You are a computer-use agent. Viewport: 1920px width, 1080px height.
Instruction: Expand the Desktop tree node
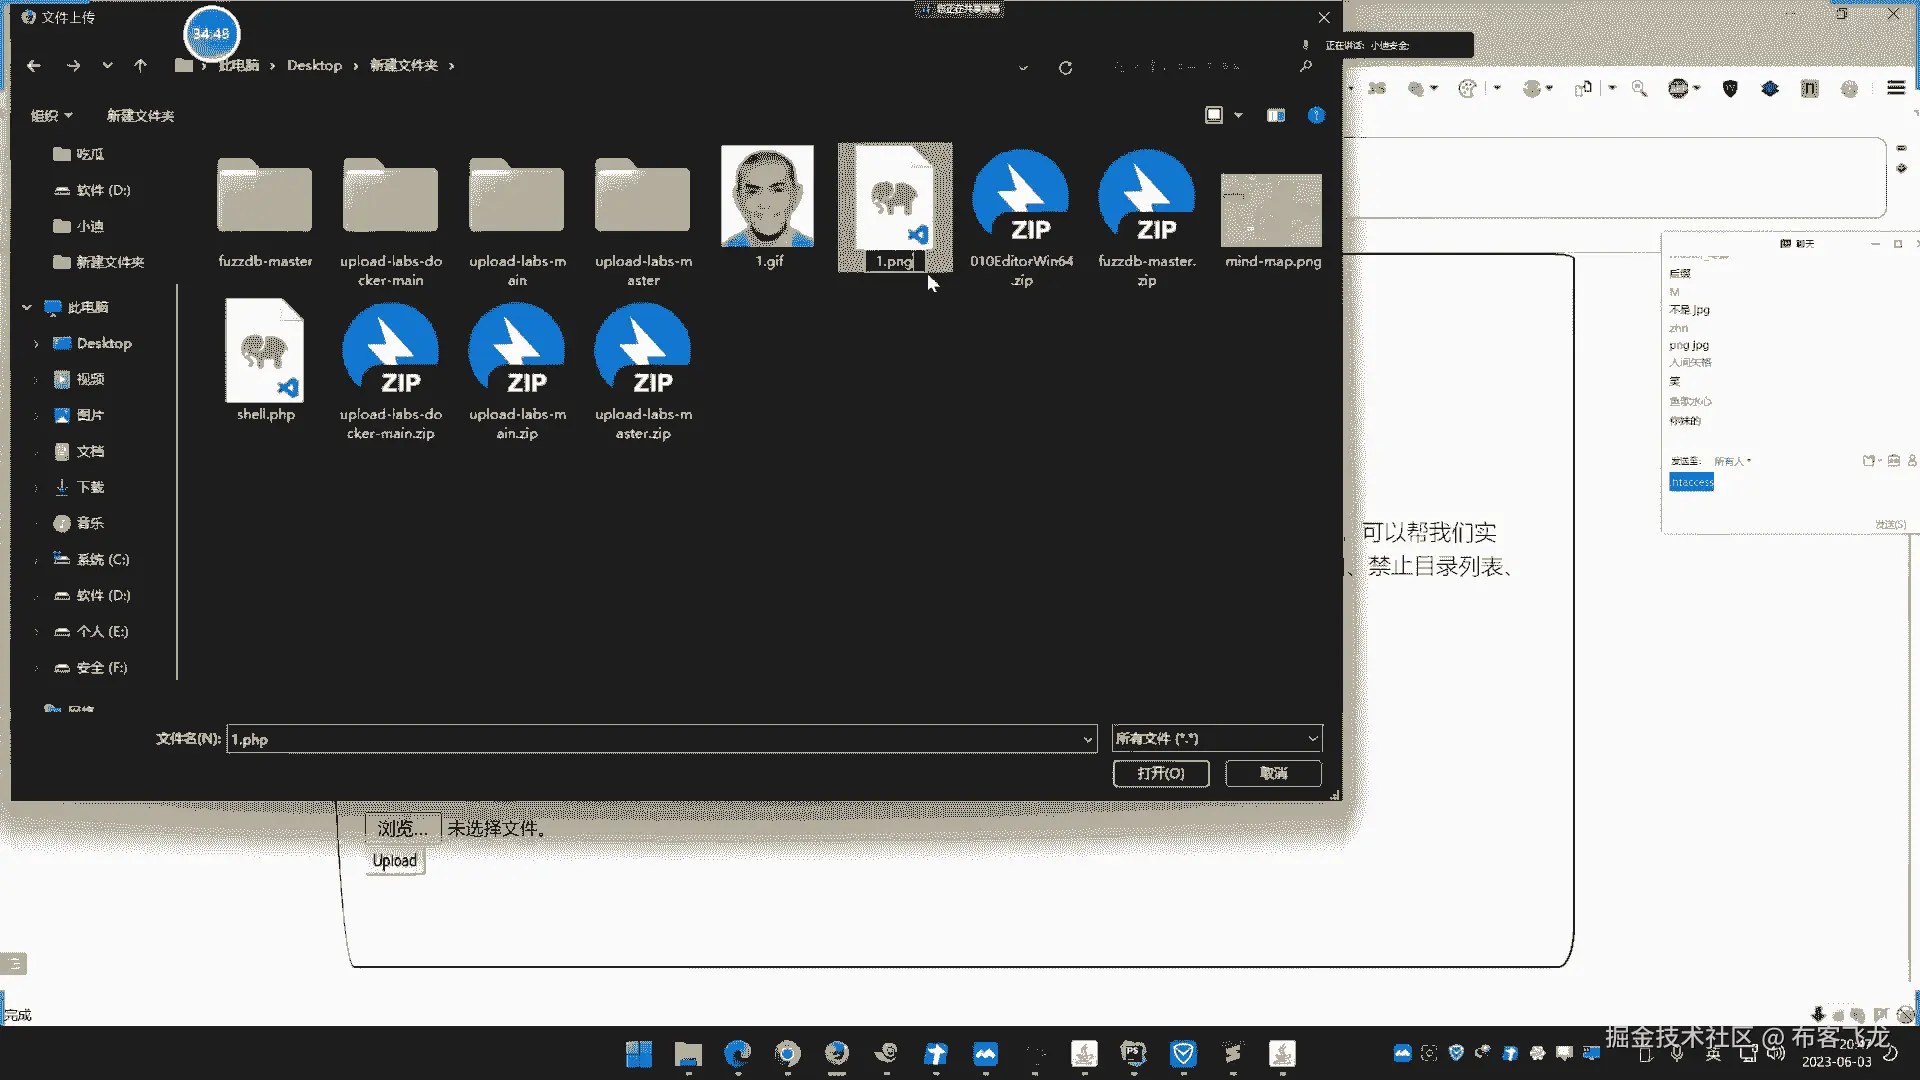(x=36, y=344)
